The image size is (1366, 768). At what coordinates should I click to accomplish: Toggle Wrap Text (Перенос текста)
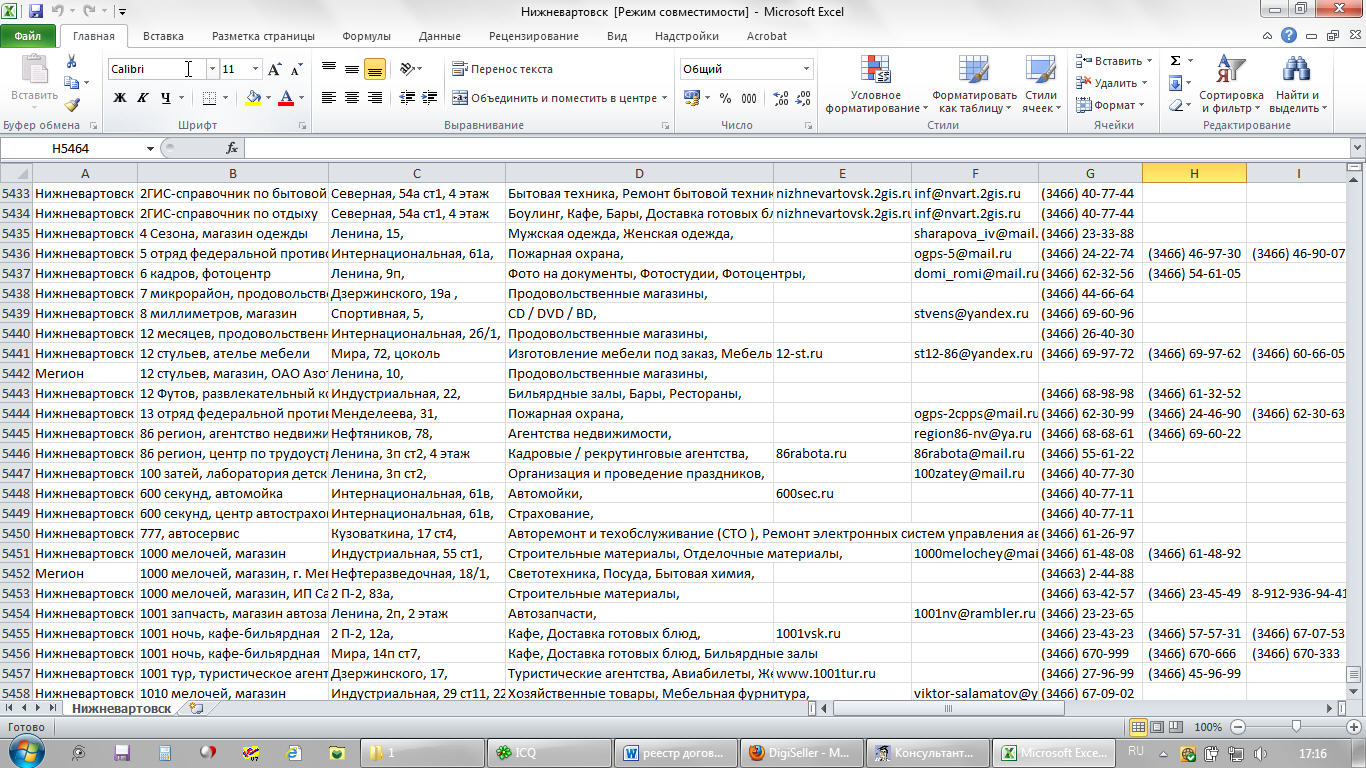click(502, 69)
